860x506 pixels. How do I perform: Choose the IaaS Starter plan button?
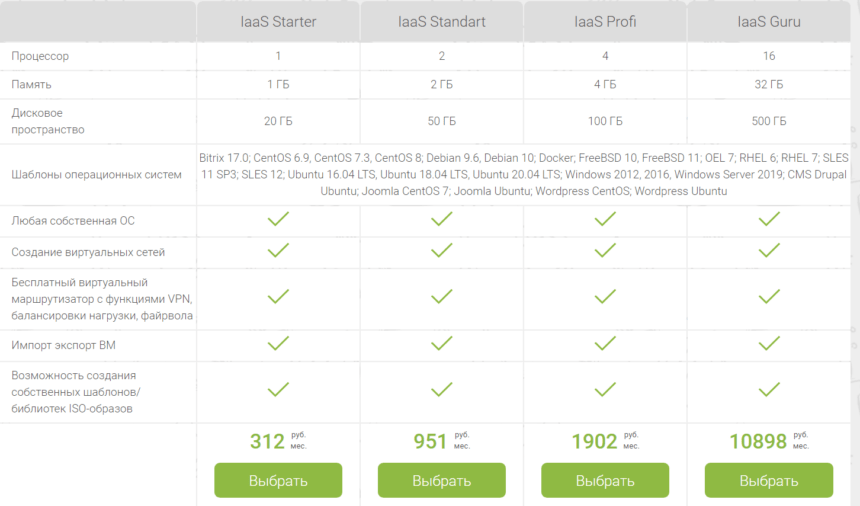[x=278, y=480]
